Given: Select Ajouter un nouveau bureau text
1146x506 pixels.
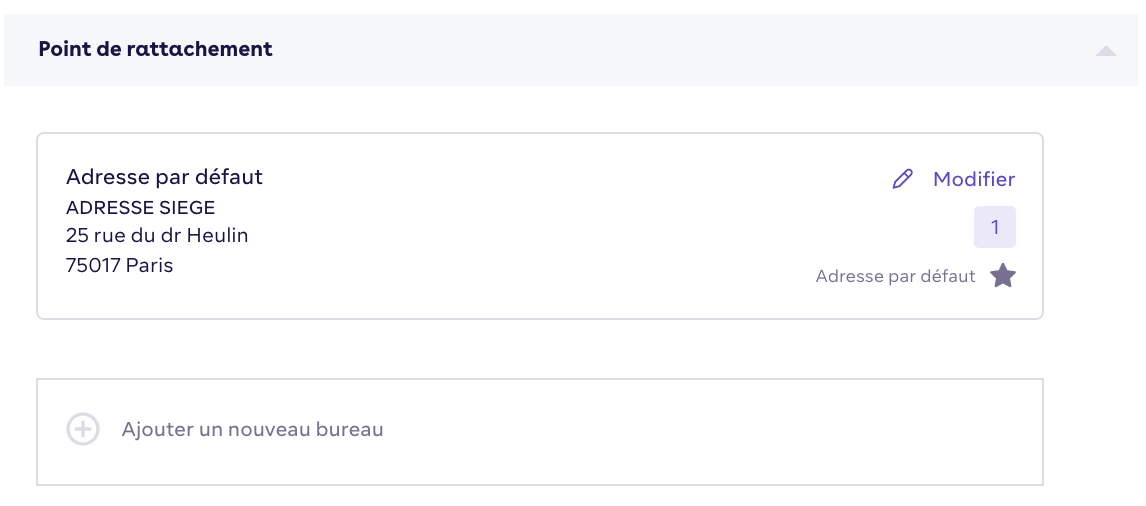Looking at the screenshot, I should tap(252, 429).
